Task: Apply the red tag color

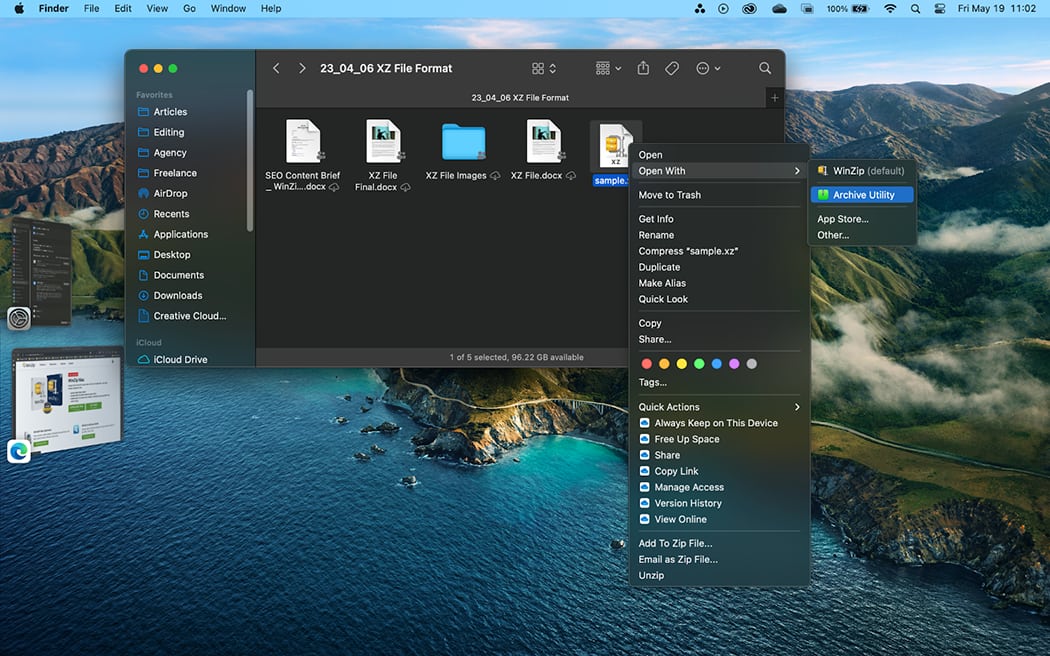Action: [646, 363]
